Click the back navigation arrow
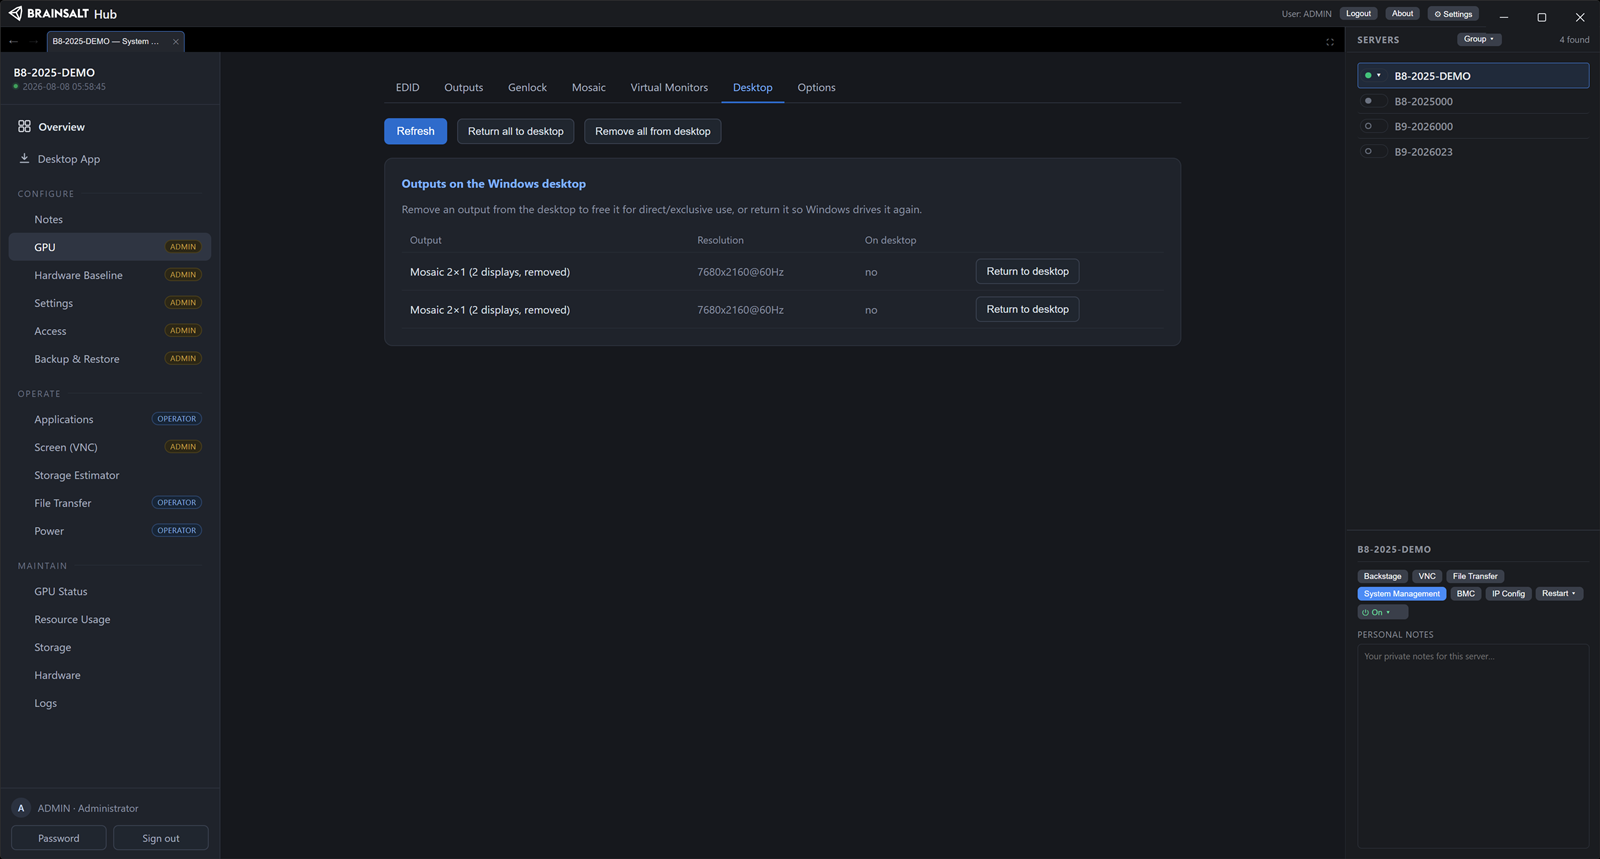Screen dimensions: 1600x859 (x=13, y=42)
